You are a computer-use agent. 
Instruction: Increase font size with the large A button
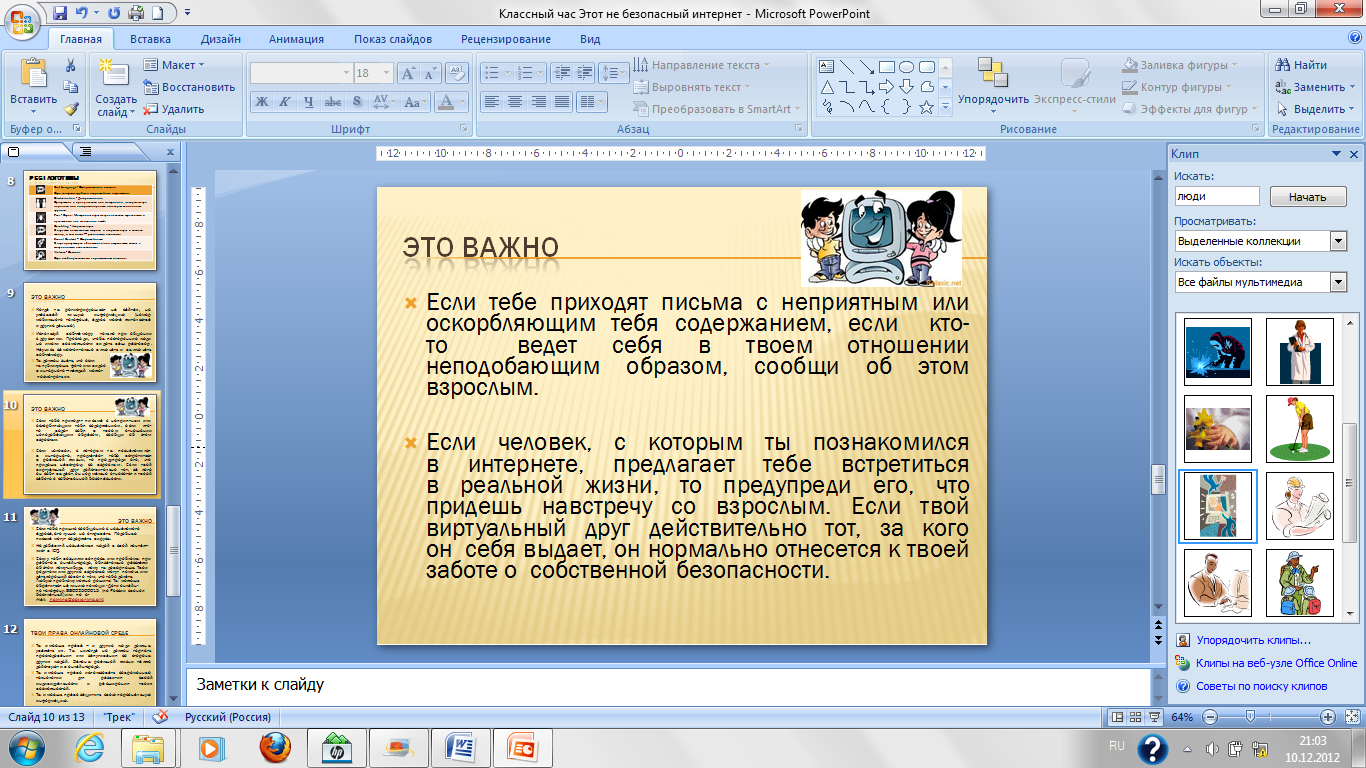coord(409,73)
